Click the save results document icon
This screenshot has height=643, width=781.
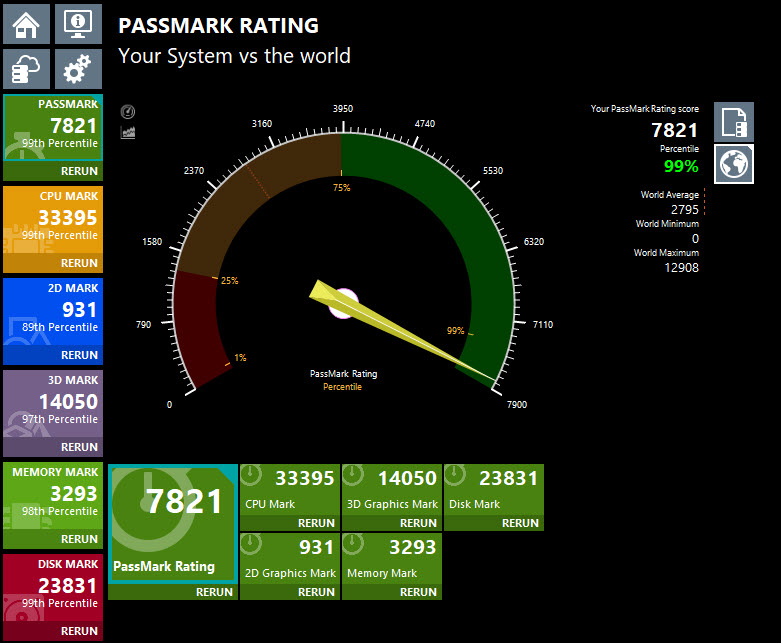pos(734,122)
